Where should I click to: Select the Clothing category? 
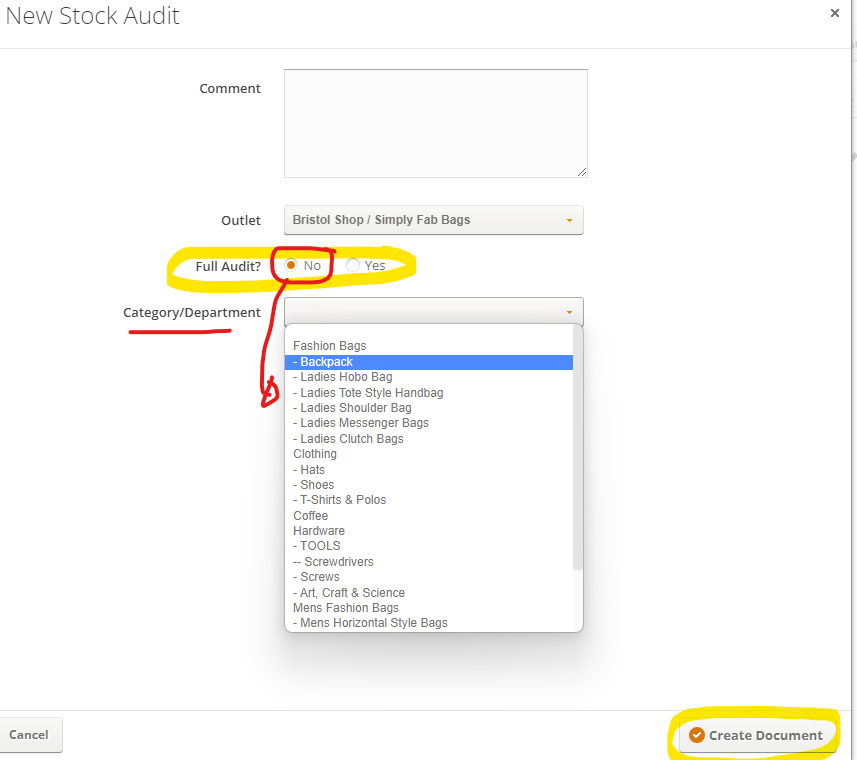(428, 454)
